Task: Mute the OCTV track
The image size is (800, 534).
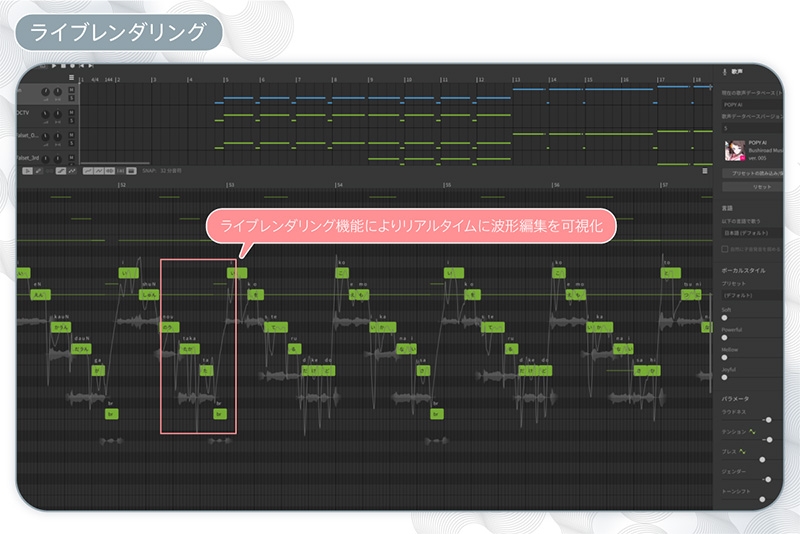Action: click(x=71, y=111)
